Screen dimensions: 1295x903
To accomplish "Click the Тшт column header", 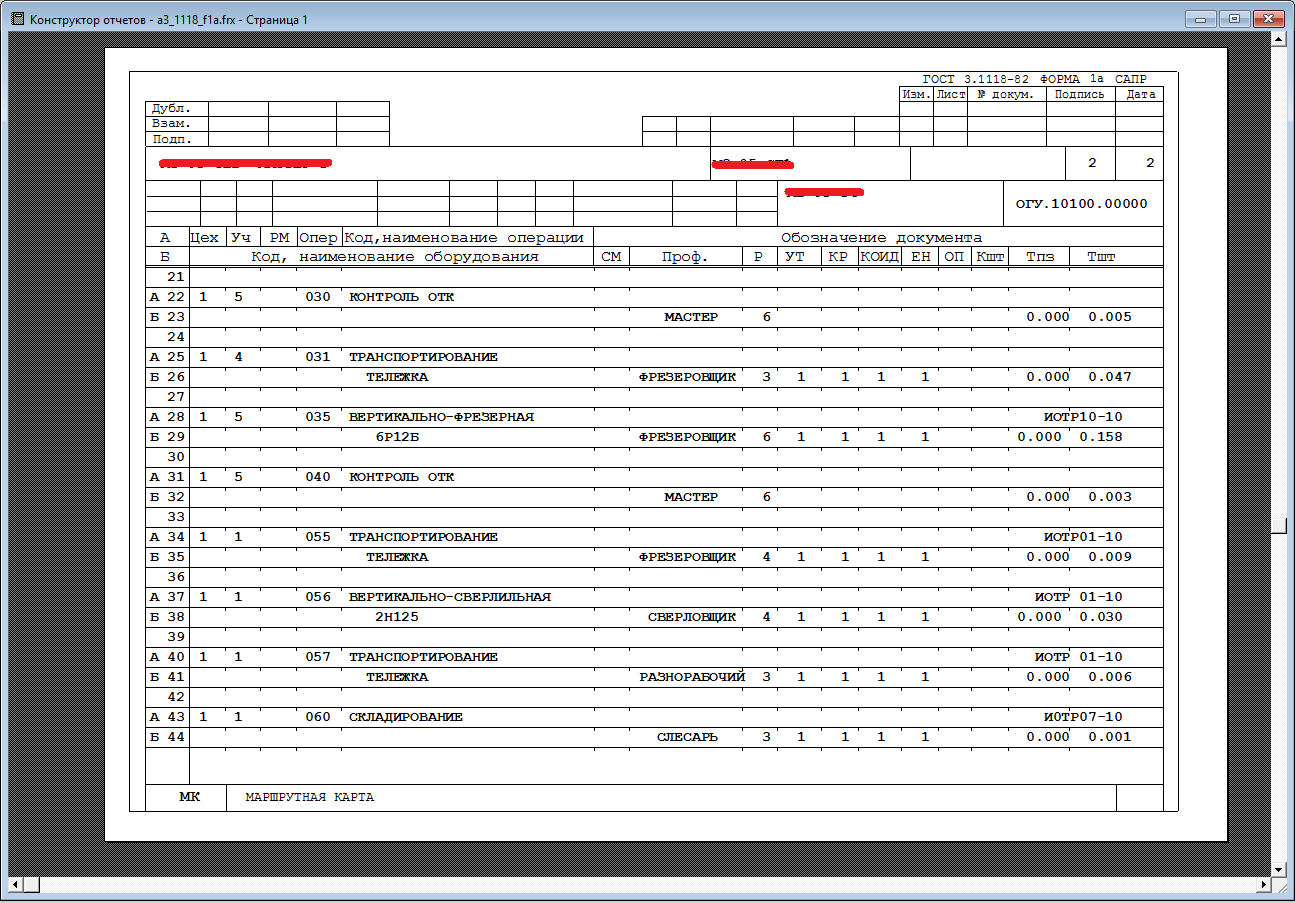I will pos(1101,257).
